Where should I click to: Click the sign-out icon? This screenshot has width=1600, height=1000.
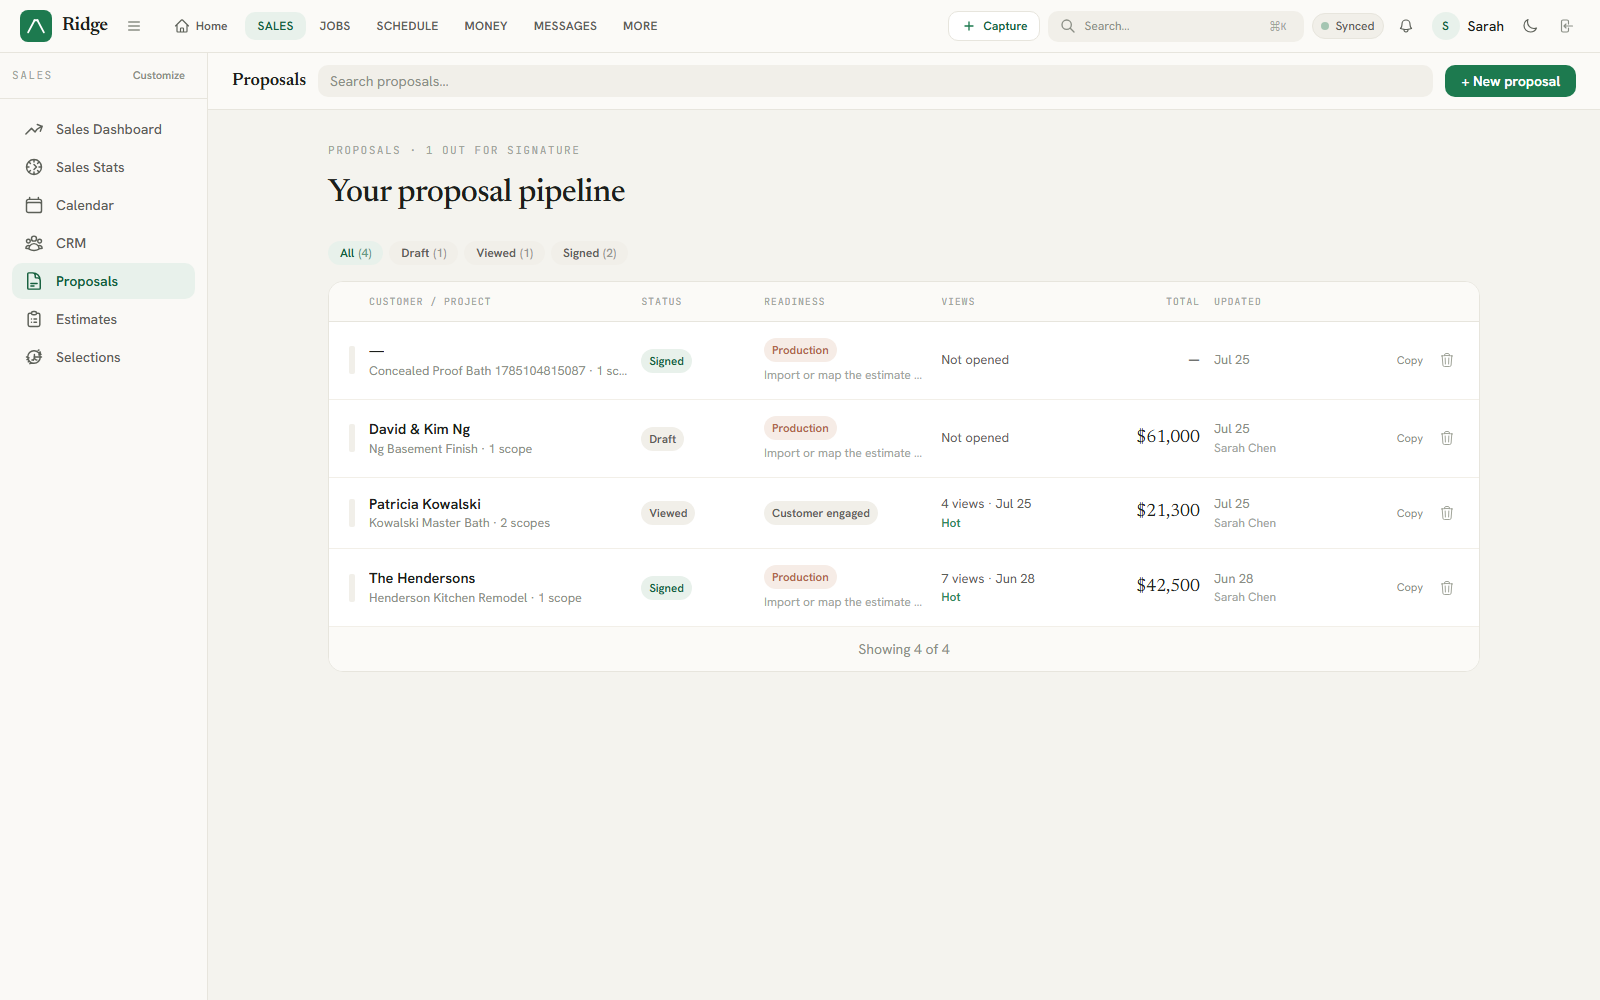point(1566,26)
